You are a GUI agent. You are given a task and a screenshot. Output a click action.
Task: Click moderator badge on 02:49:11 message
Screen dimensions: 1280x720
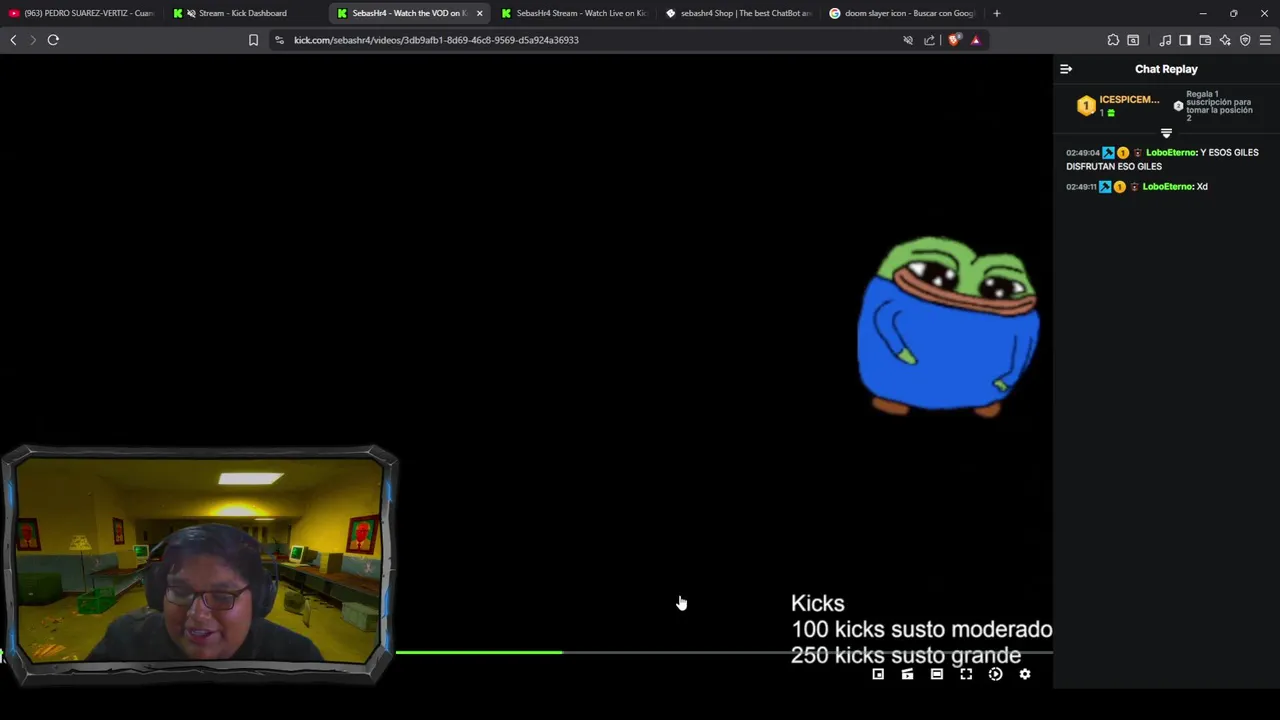point(1105,187)
